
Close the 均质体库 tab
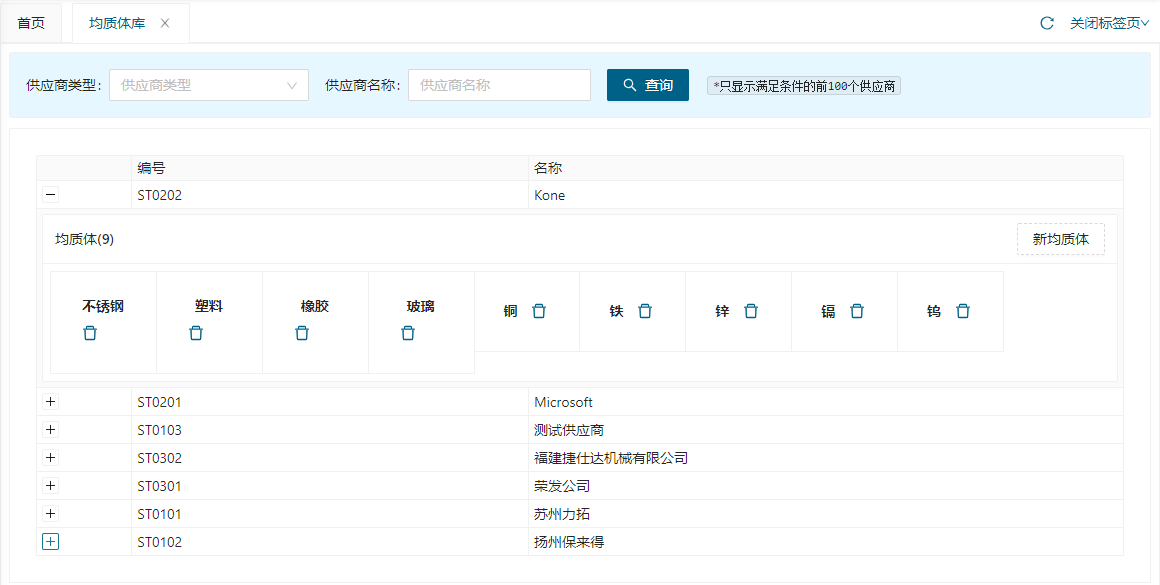[x=165, y=23]
